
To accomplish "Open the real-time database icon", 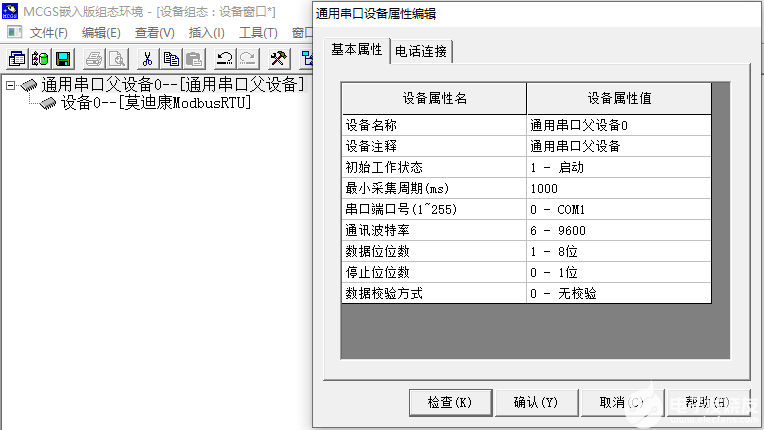I will (x=40, y=59).
